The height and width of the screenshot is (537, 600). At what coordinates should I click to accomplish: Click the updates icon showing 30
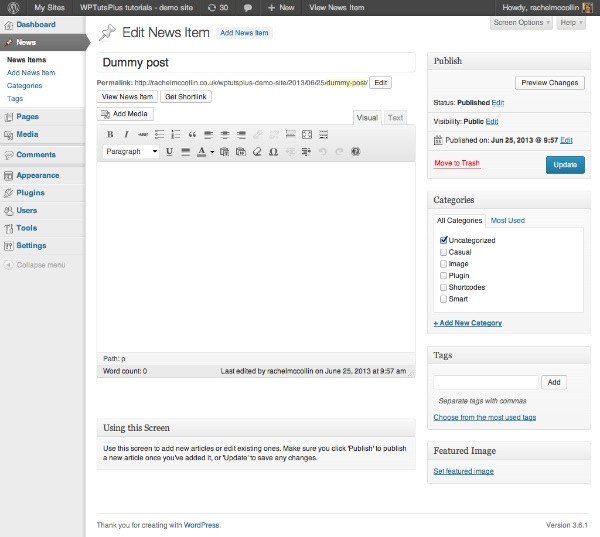click(218, 8)
